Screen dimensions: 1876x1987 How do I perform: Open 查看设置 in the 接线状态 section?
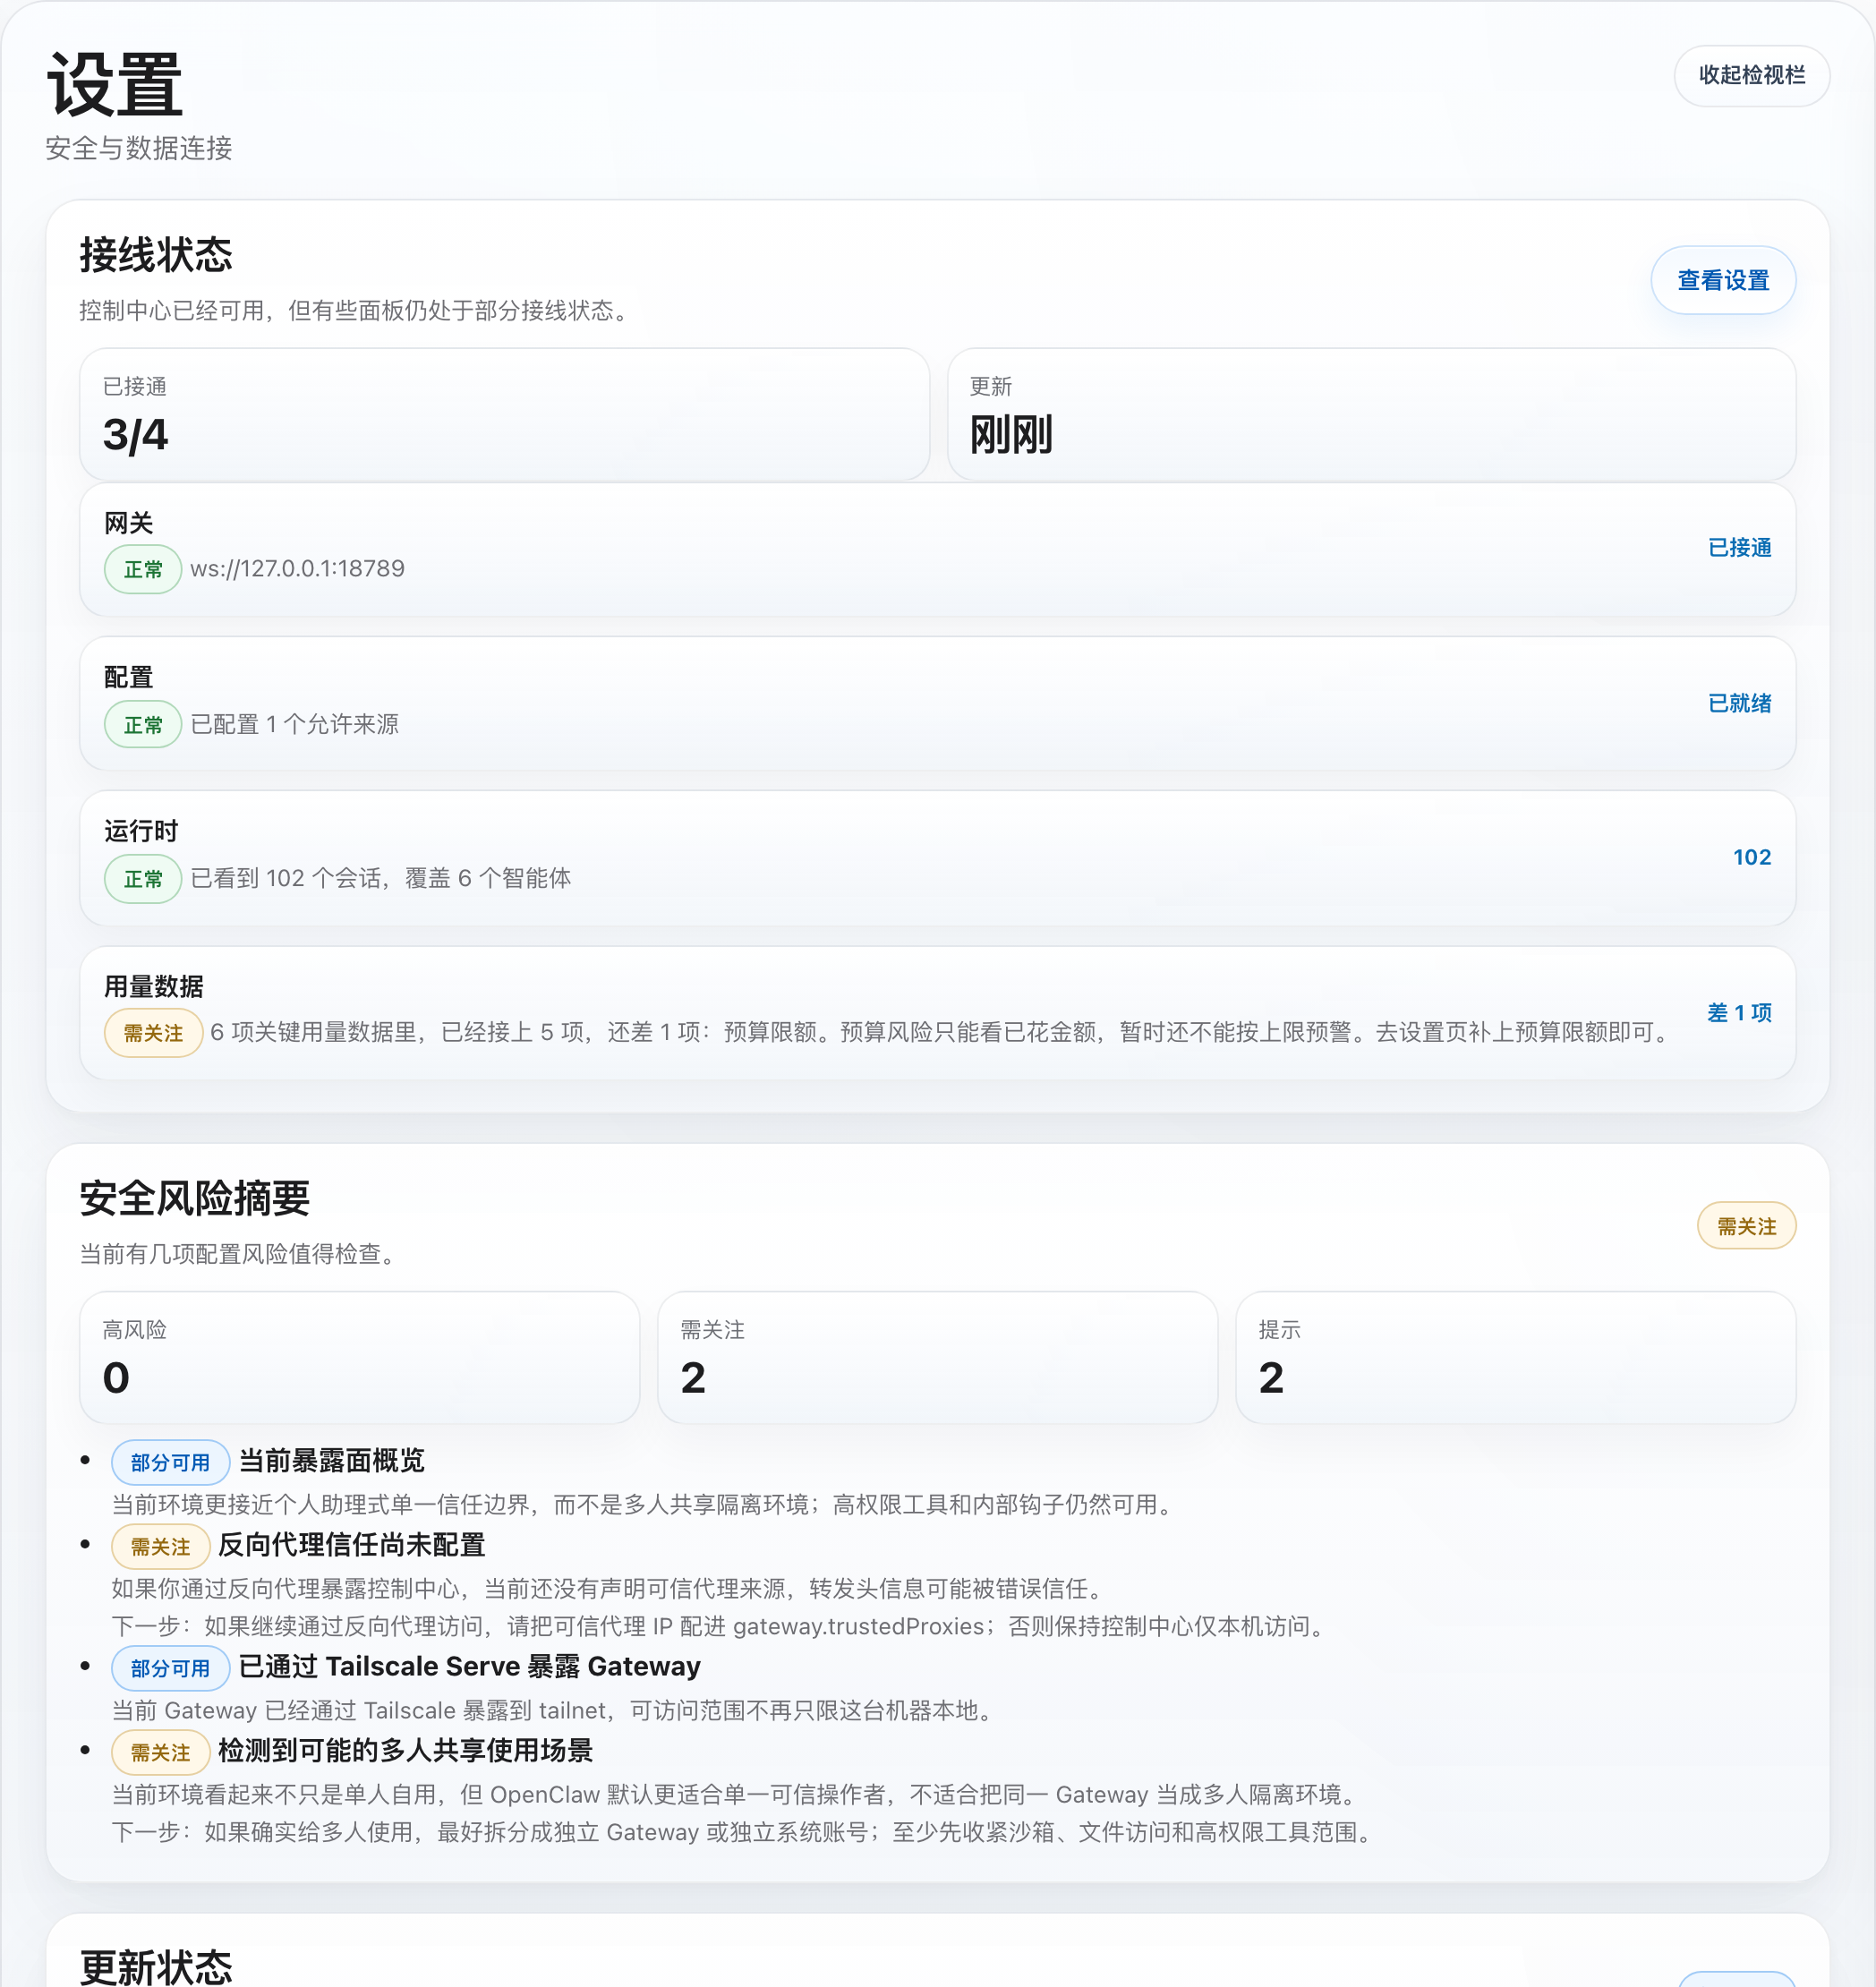coord(1723,281)
